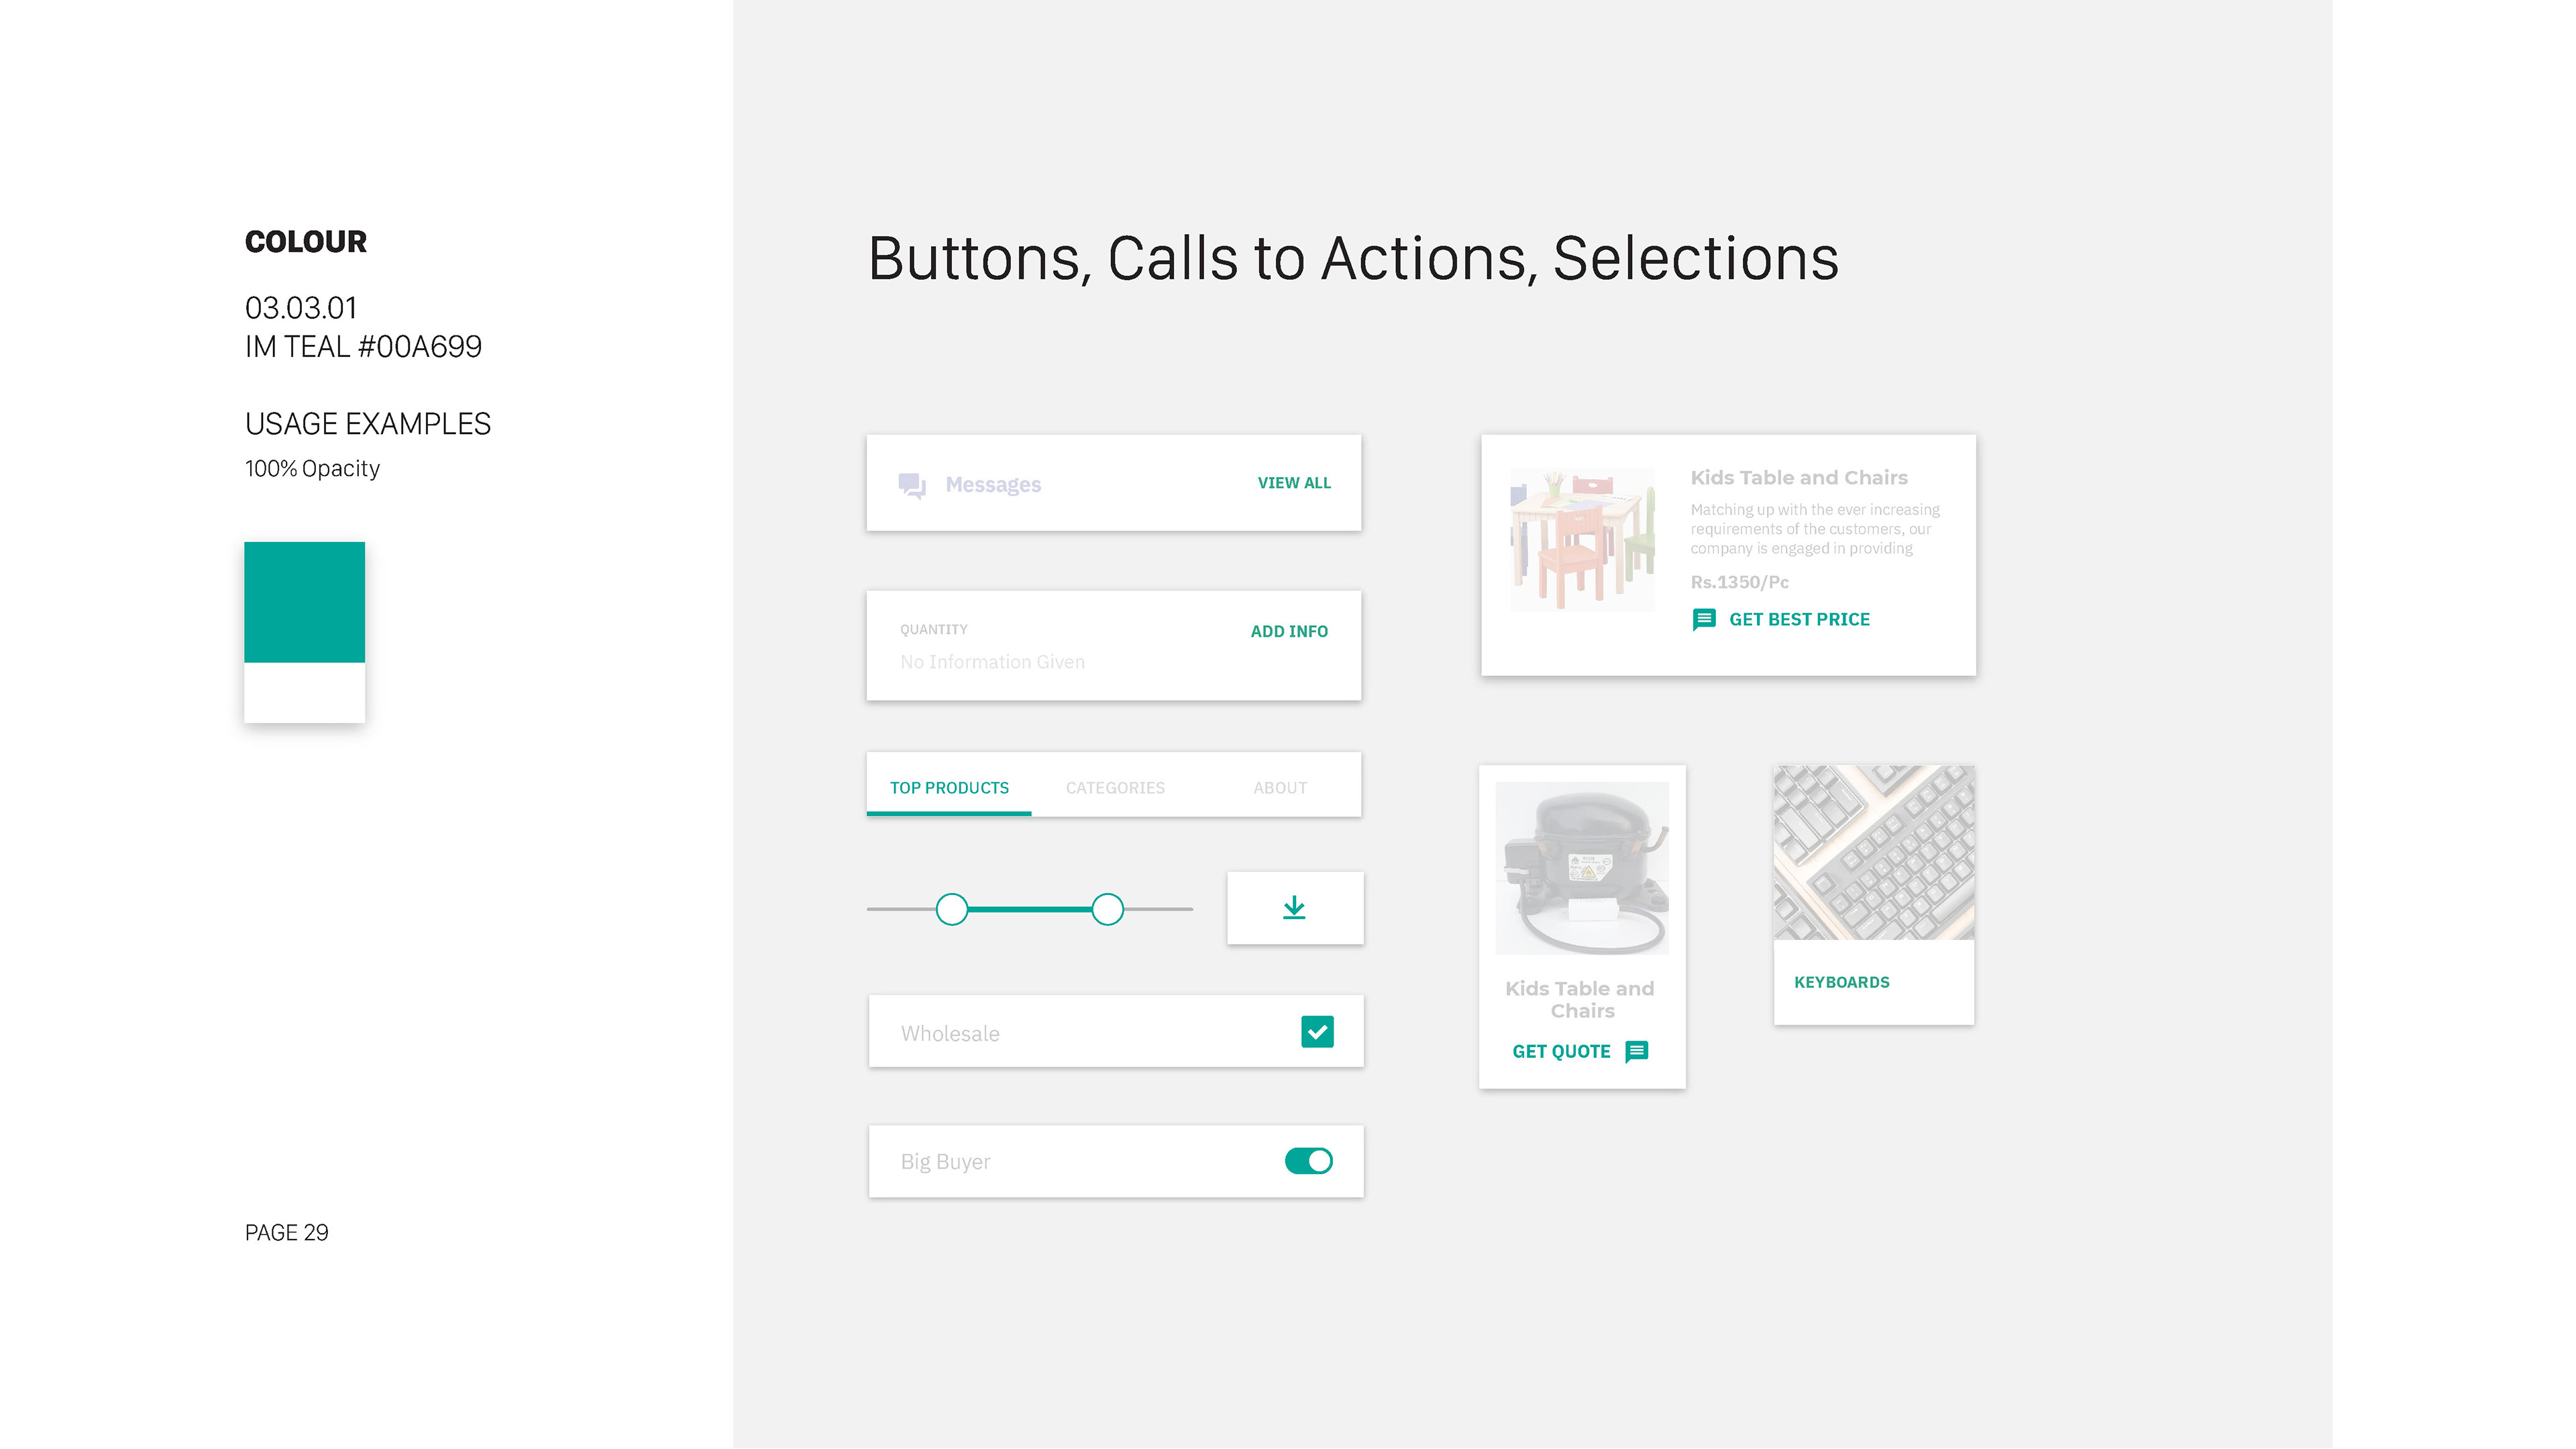Switch to the CATEGORIES tab
This screenshot has width=2576, height=1449.
pyautogui.click(x=1115, y=787)
